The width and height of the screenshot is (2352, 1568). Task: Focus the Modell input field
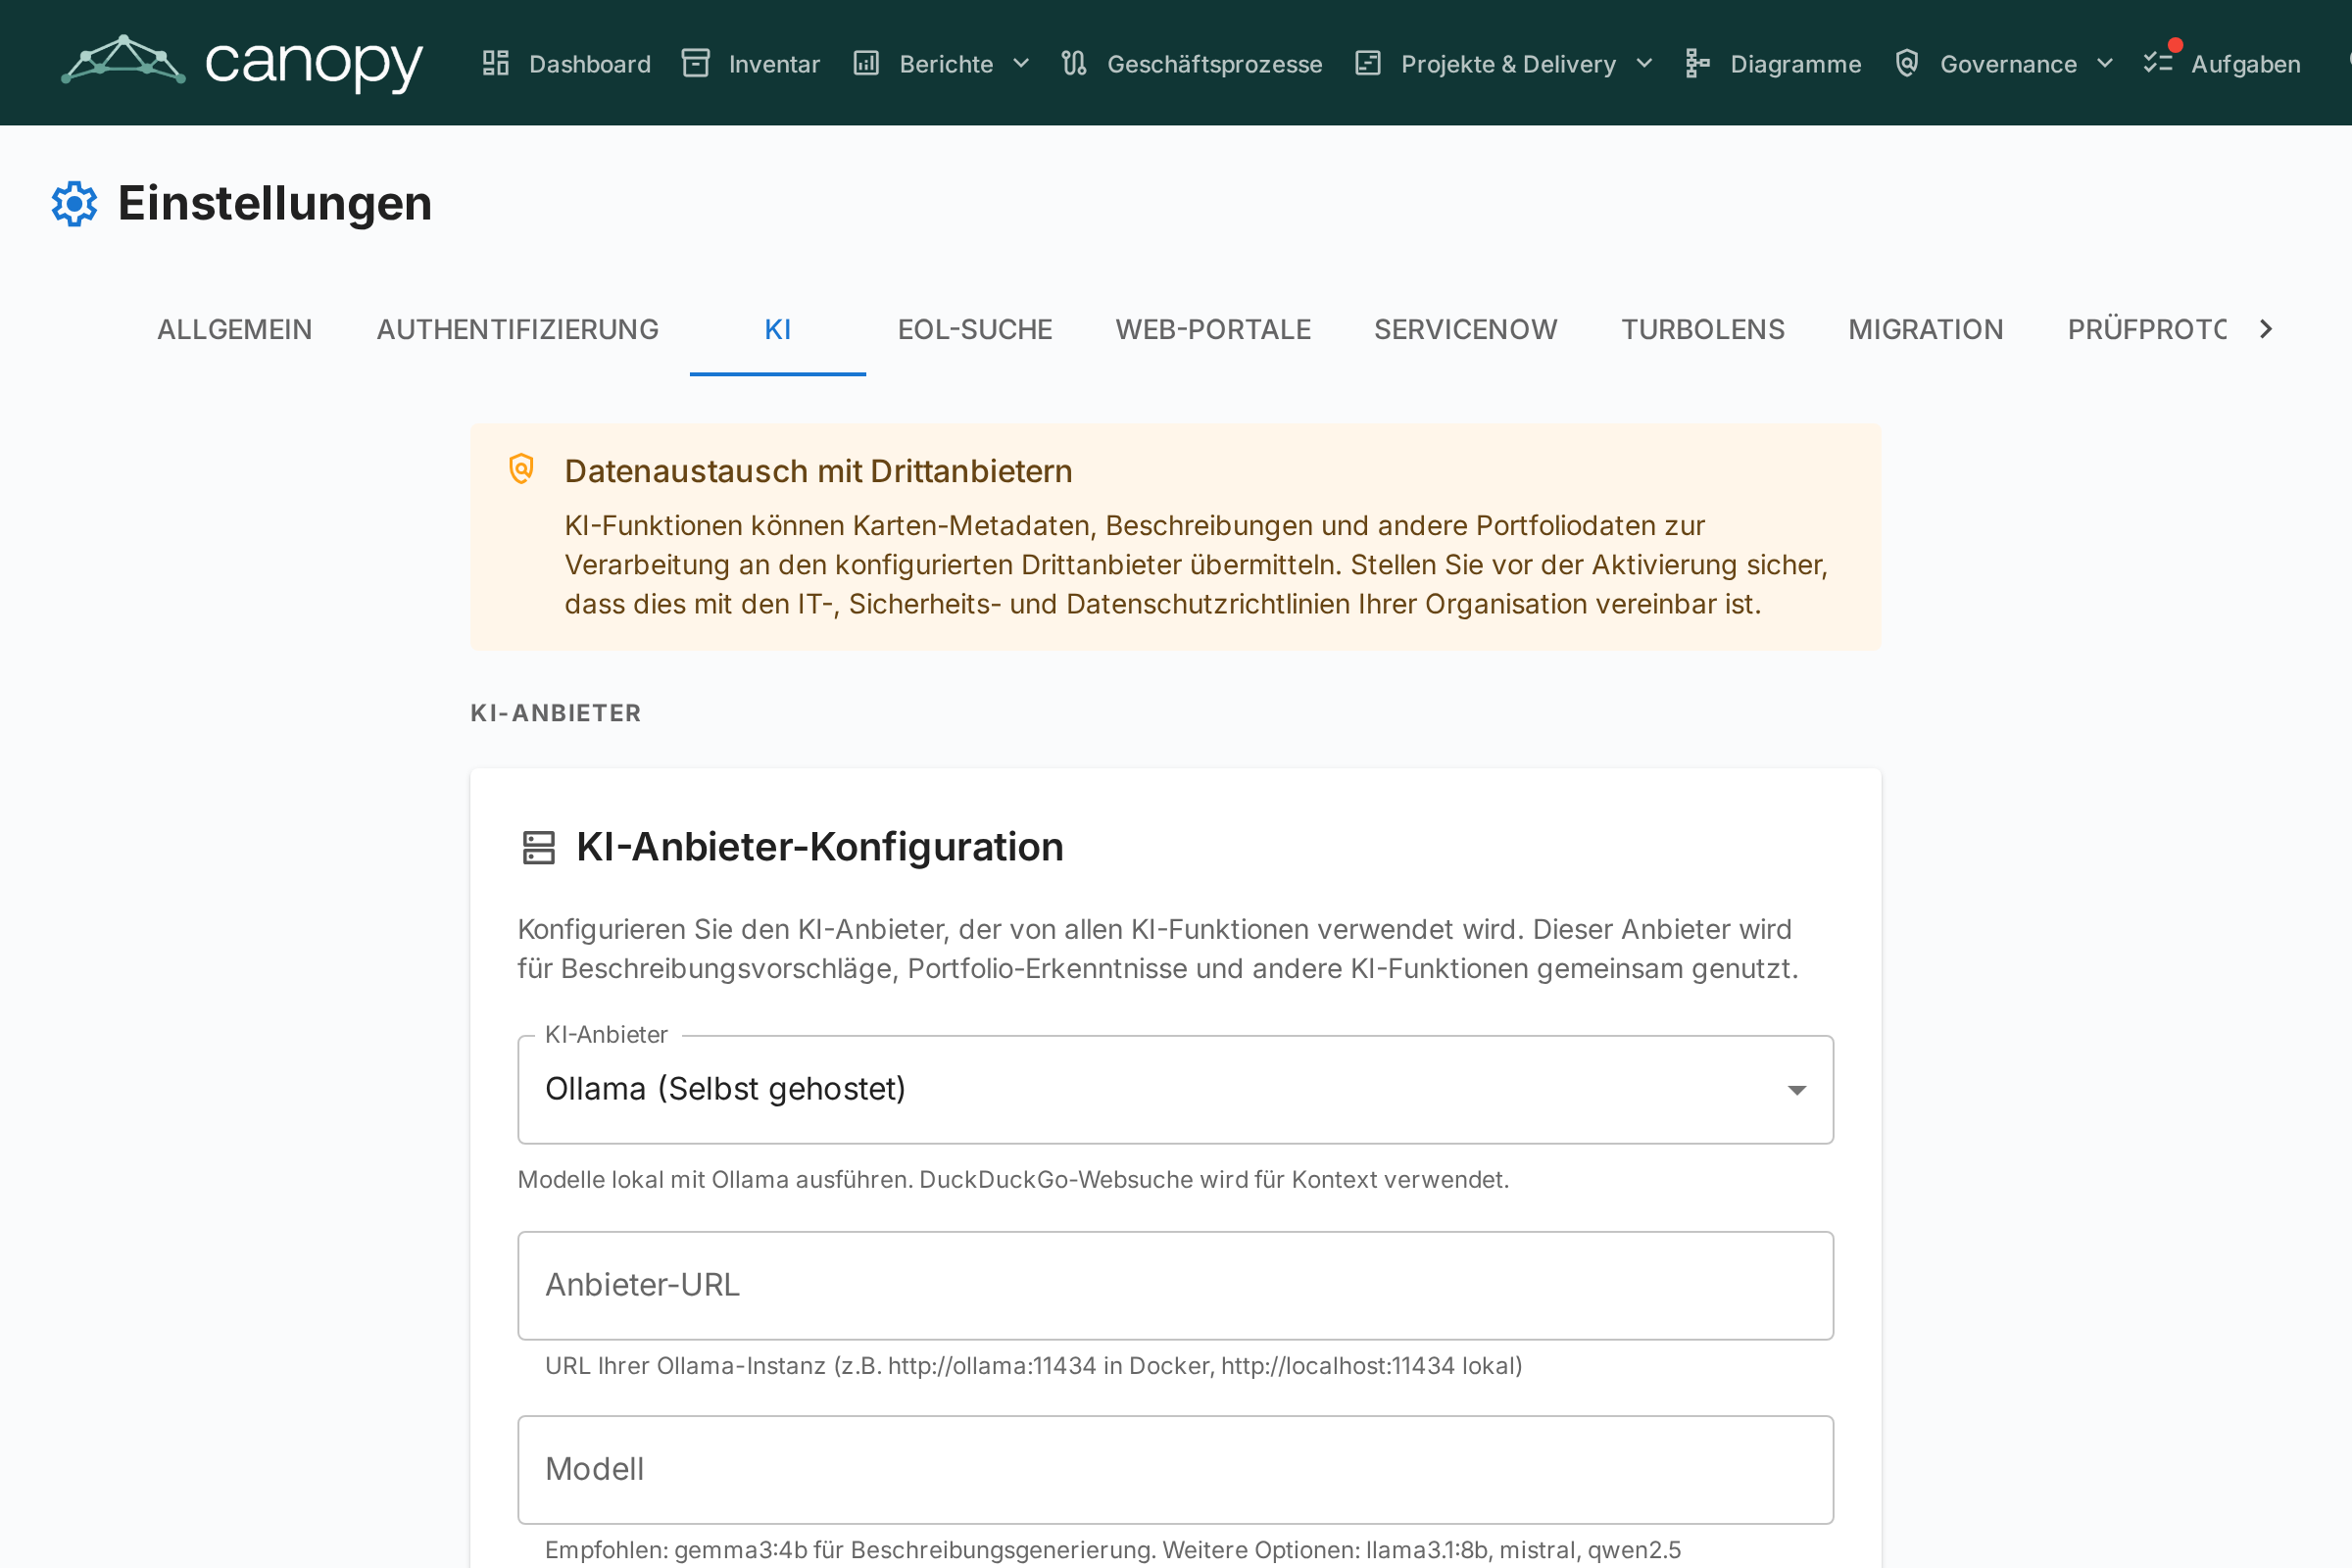click(x=1176, y=1470)
